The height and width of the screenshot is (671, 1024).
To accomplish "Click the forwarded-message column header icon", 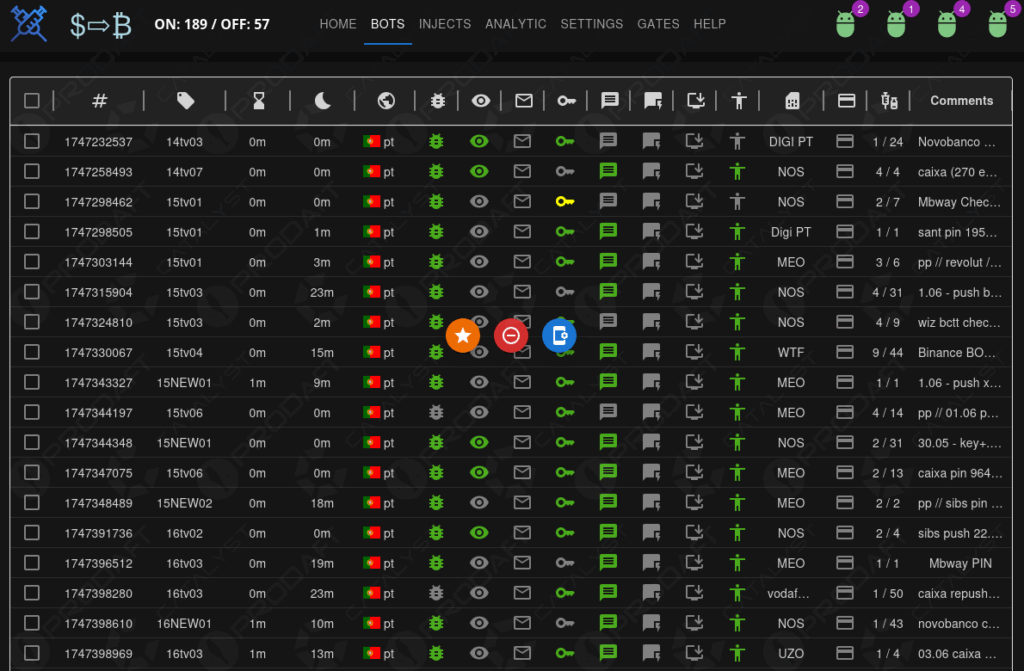I will coord(653,101).
